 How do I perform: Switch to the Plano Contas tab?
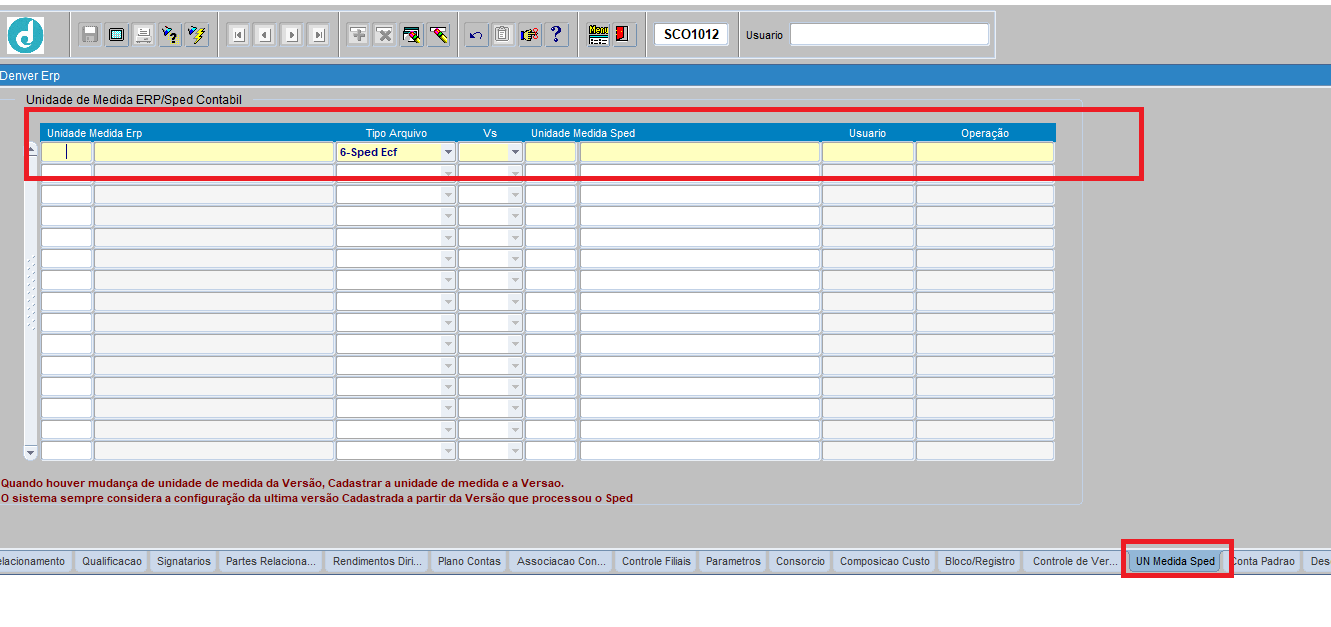tap(469, 561)
